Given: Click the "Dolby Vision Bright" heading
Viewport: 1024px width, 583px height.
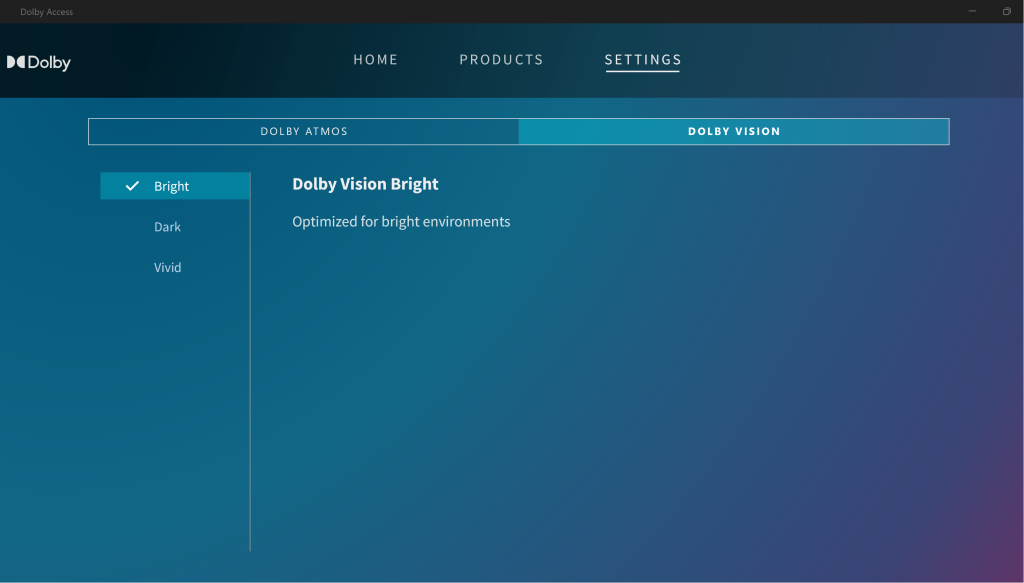Looking at the screenshot, I should 365,184.
